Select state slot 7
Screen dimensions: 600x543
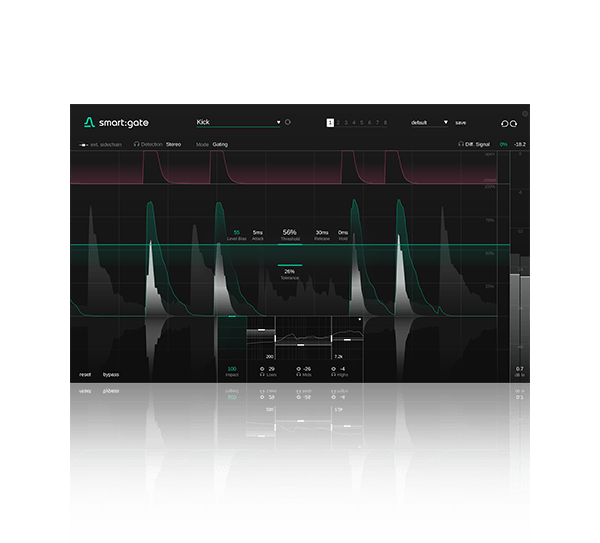coord(377,122)
